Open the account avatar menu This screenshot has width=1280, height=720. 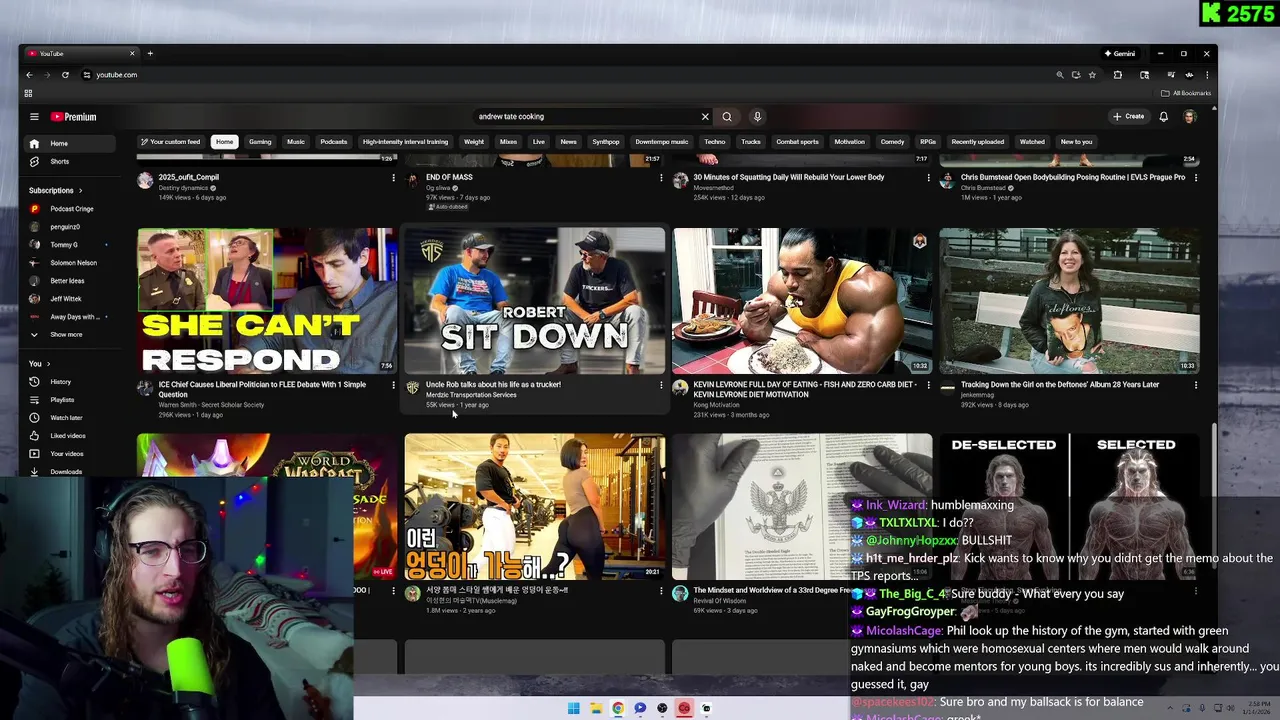pyautogui.click(x=1189, y=117)
